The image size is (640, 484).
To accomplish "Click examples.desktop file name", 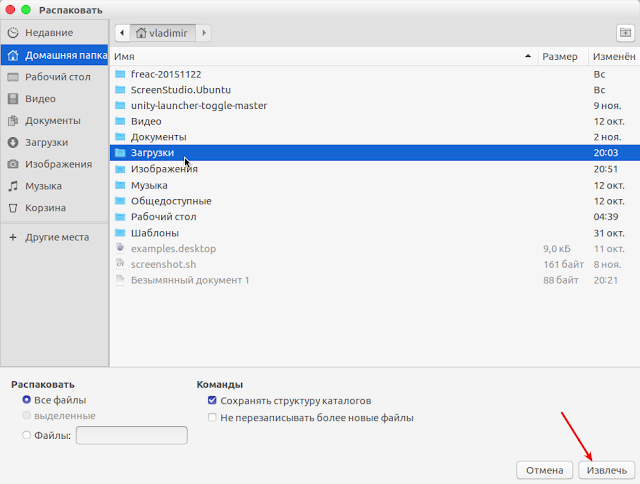I will click(173, 249).
